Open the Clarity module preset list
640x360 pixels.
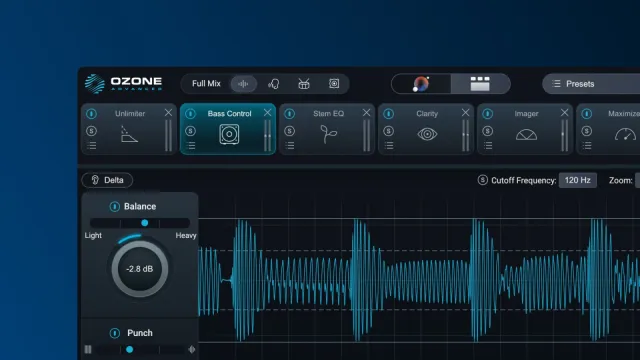[x=389, y=146]
